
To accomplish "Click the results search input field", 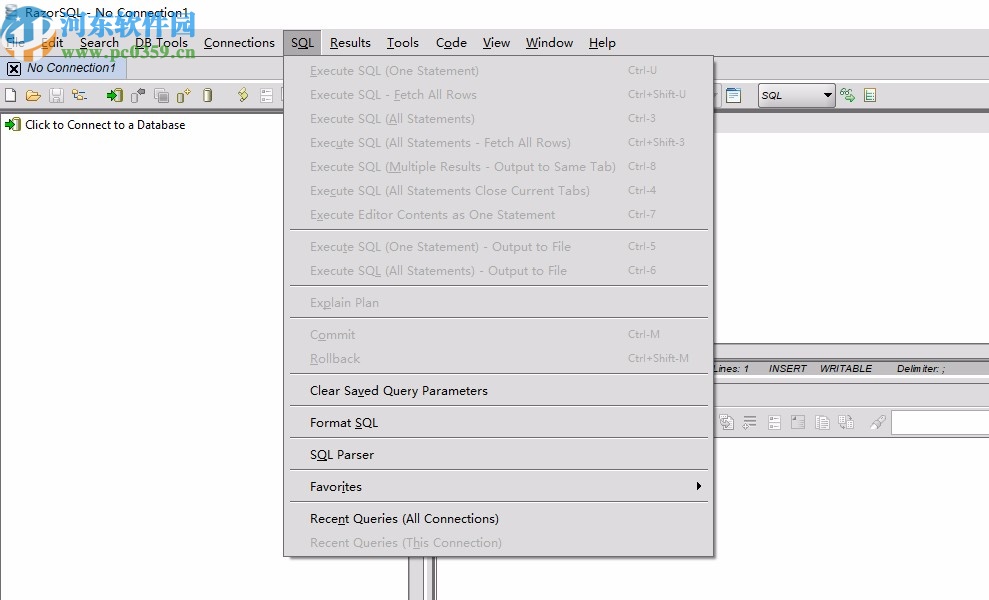I will 940,423.
